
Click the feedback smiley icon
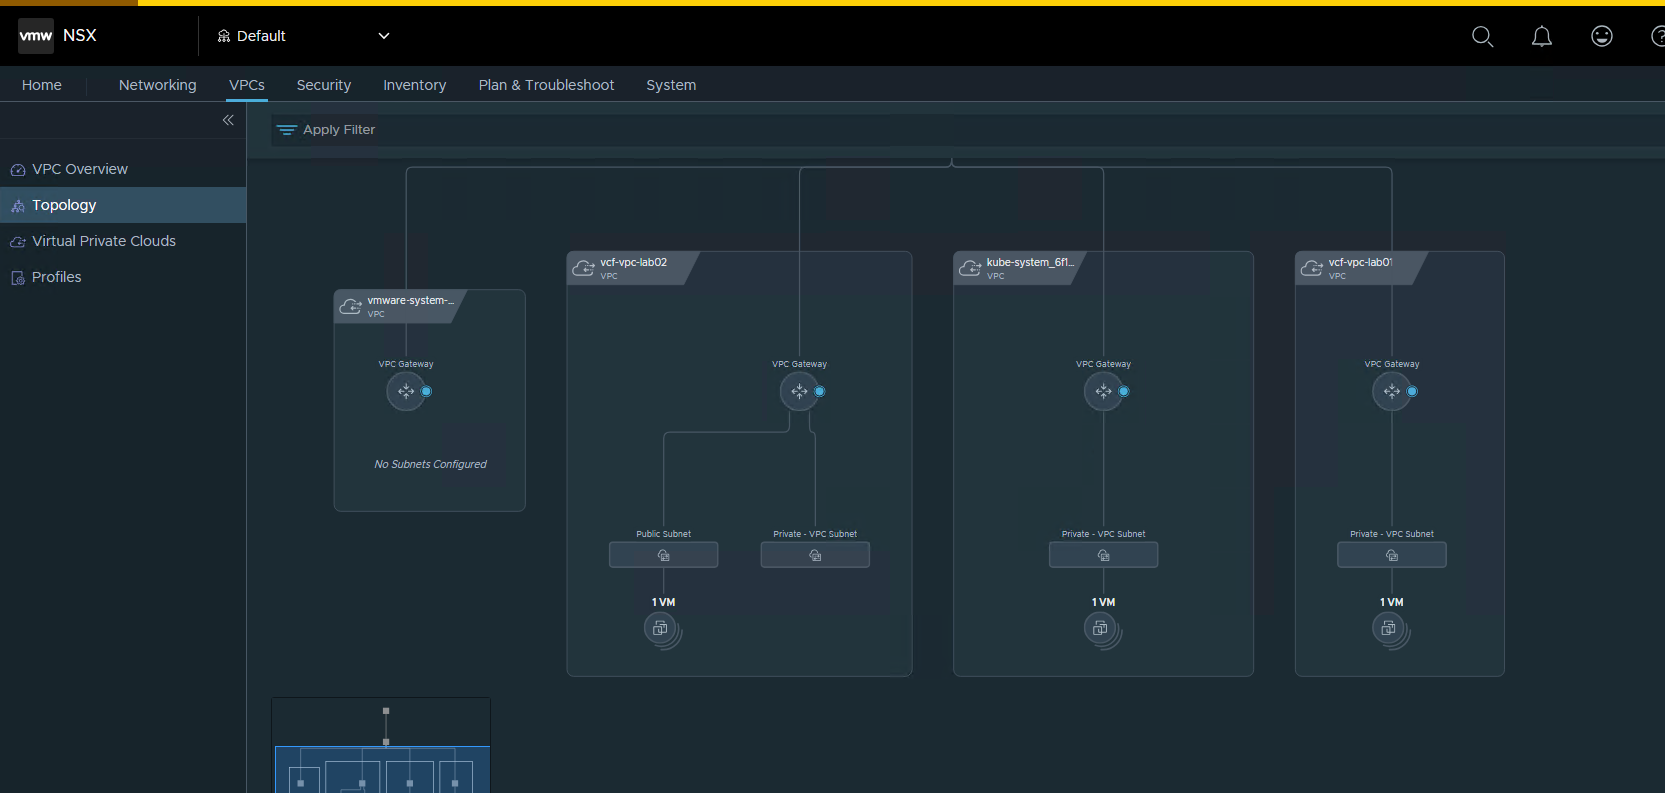point(1601,37)
